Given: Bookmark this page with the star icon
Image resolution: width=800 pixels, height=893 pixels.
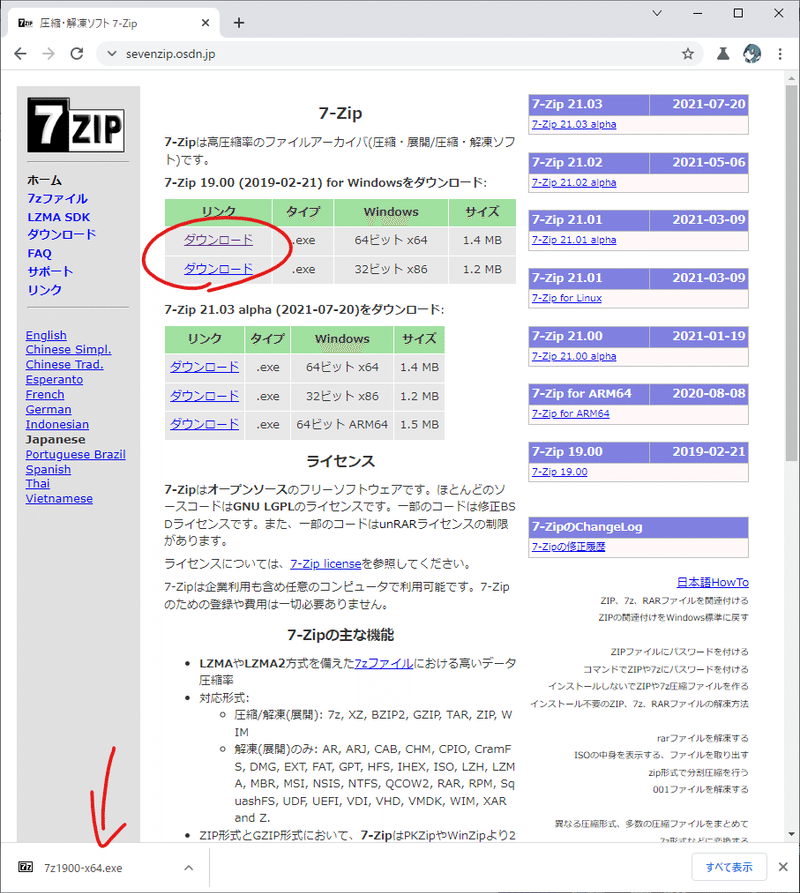Looking at the screenshot, I should click(x=688, y=54).
